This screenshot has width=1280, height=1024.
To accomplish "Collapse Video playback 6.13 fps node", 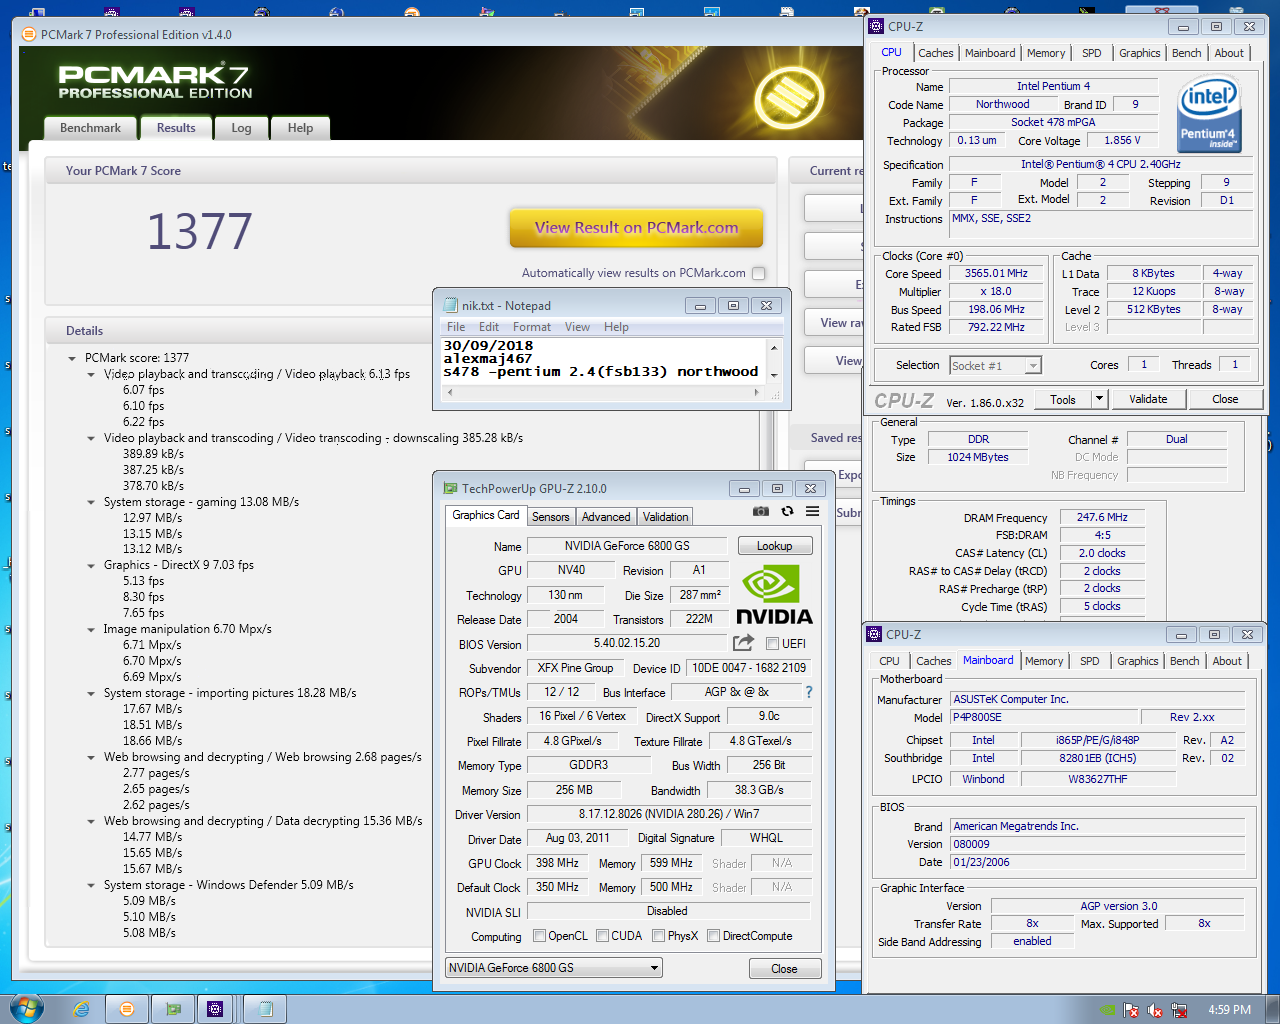I will pyautogui.click(x=91, y=374).
